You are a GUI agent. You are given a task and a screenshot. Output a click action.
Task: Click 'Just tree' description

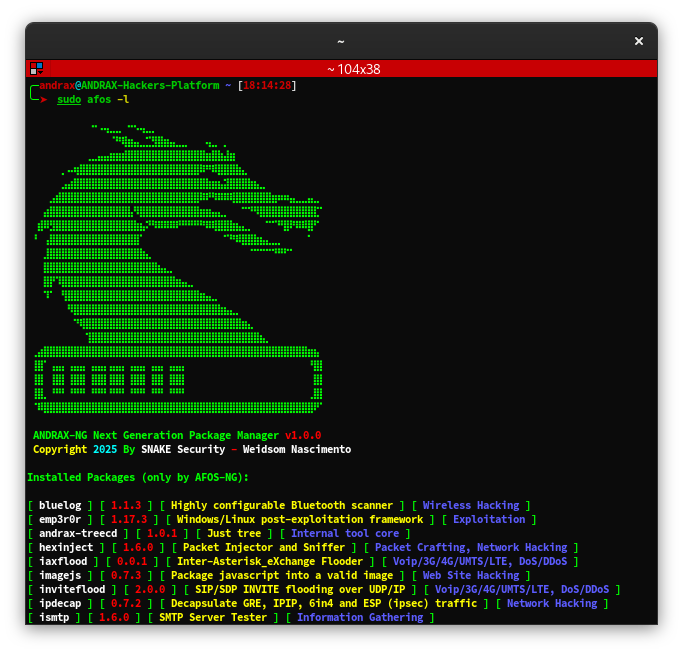234,533
